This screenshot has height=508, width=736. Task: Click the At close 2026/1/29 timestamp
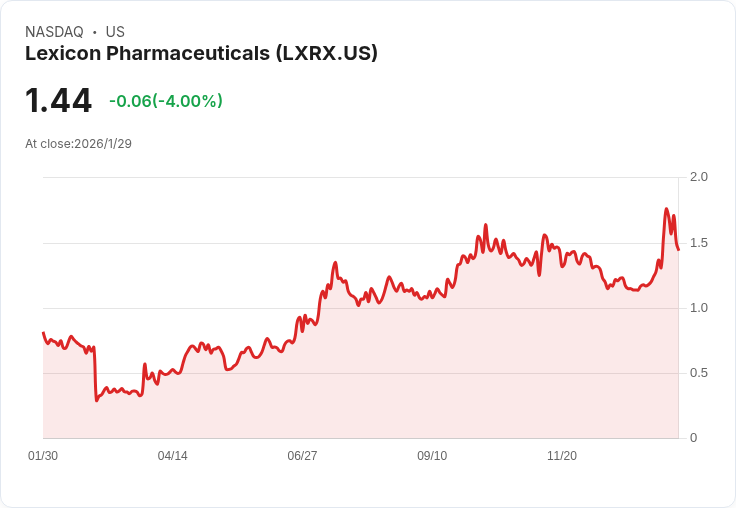coord(78,143)
